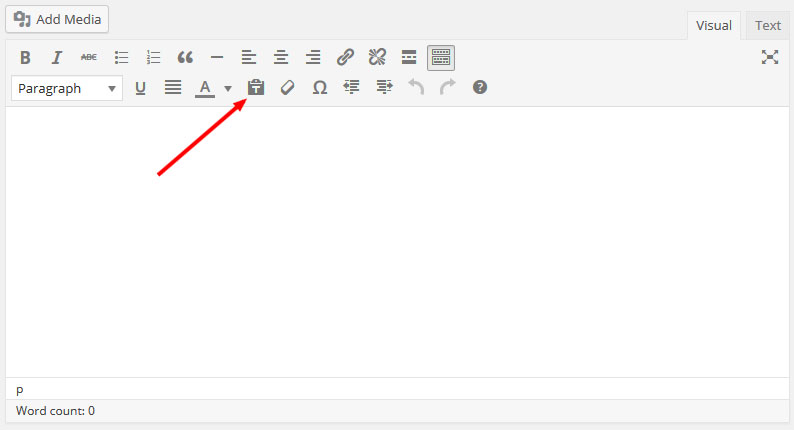Toggle Paste as text clipboard icon

256,88
